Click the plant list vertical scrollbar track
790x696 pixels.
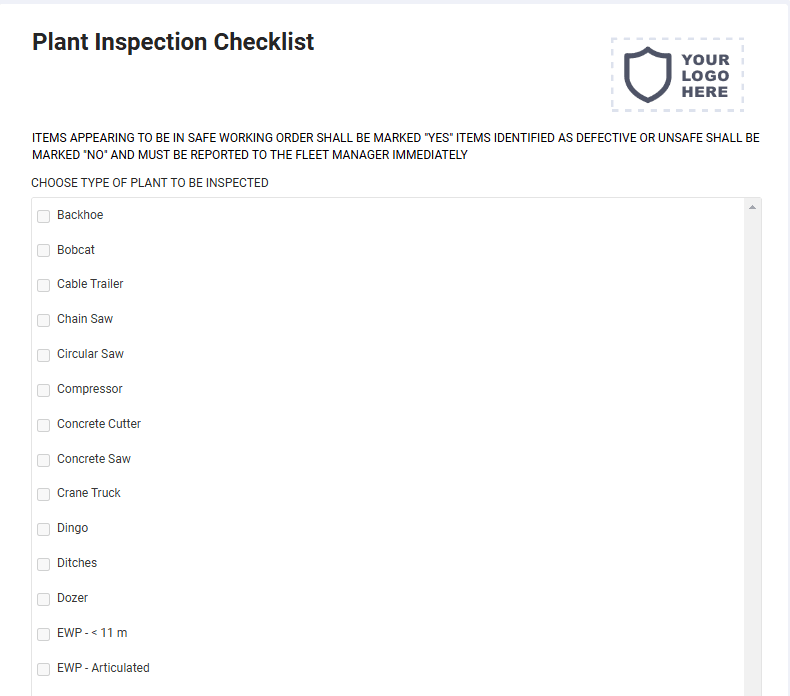tap(752, 454)
